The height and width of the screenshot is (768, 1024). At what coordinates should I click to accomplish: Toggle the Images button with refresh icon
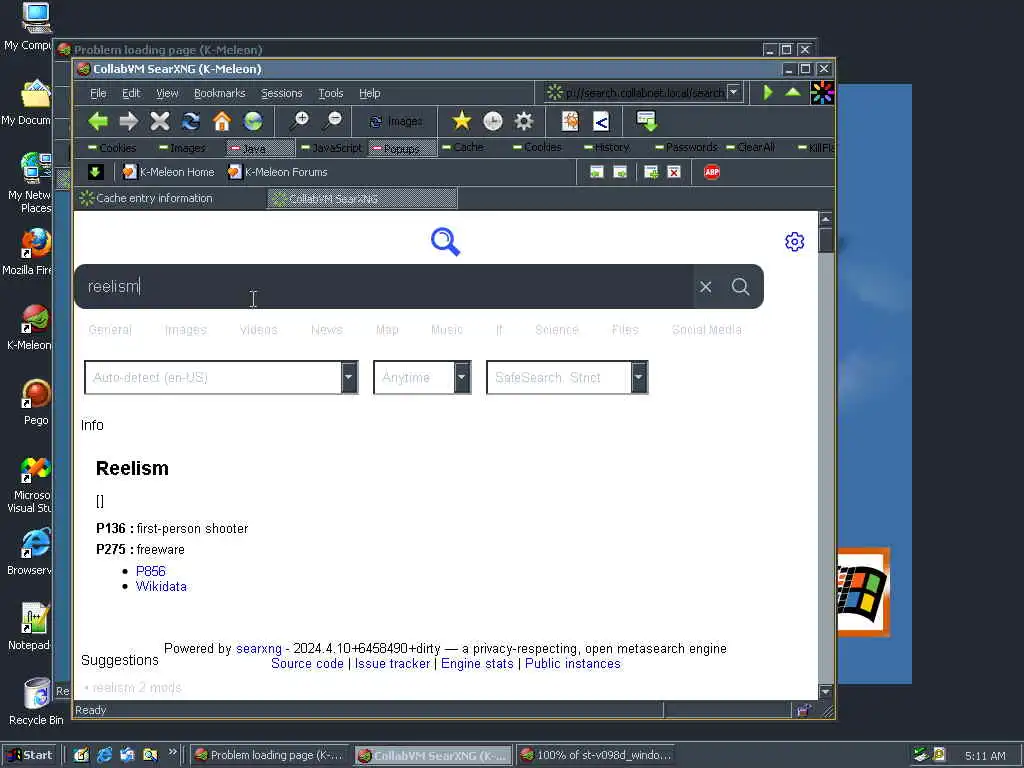tap(396, 121)
